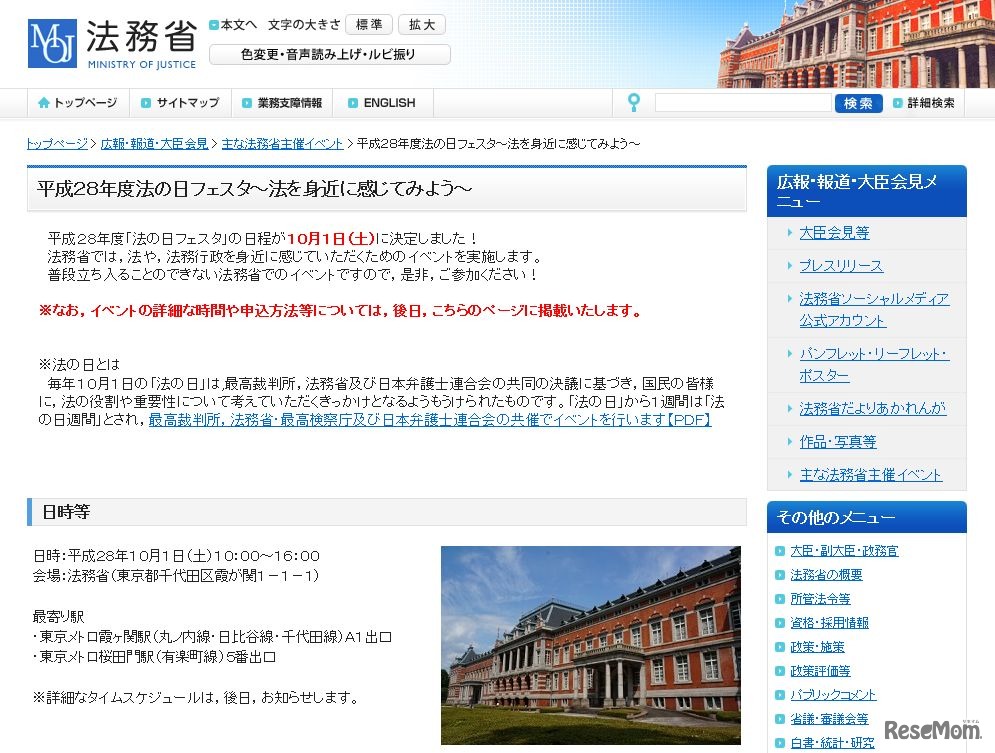Click the arrow icon beside 本文へ link
This screenshot has width=995, height=753.
pyautogui.click(x=215, y=24)
